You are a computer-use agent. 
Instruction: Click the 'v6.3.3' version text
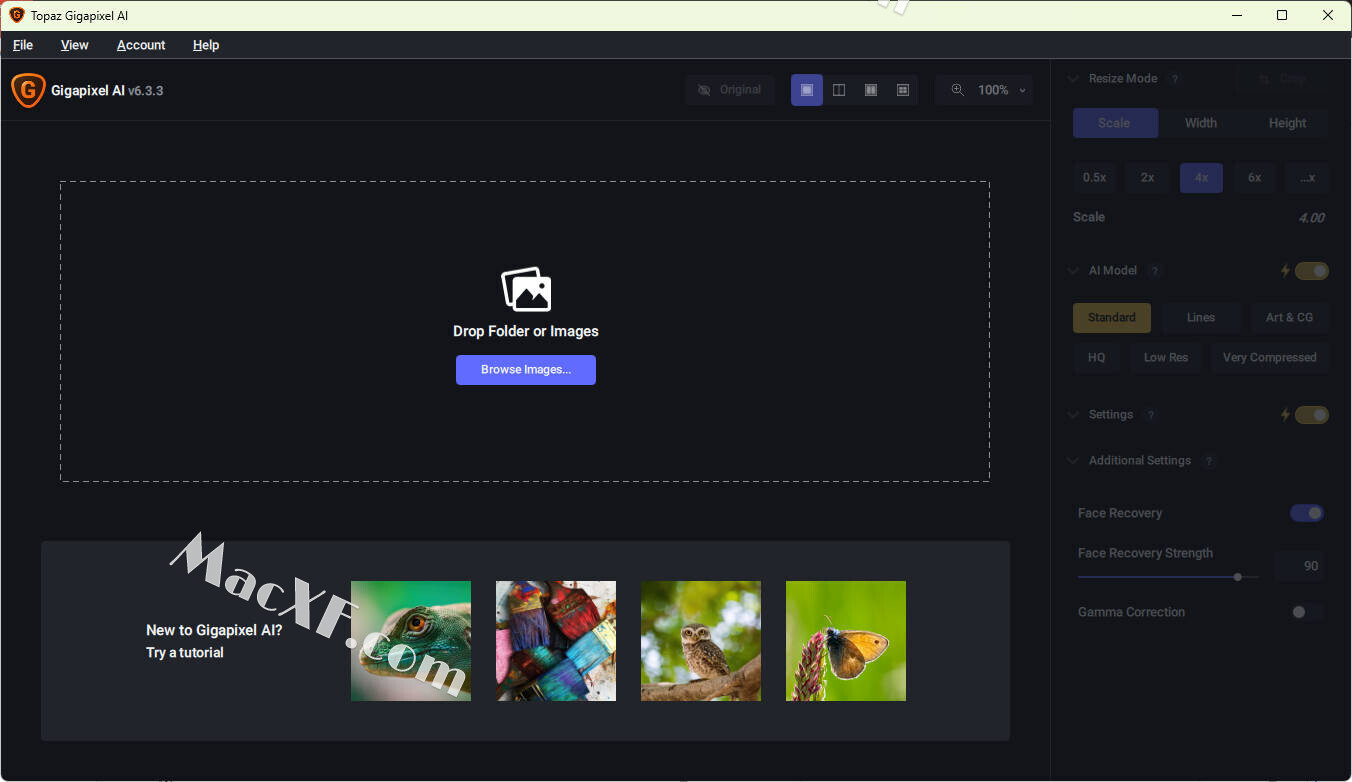pos(146,91)
